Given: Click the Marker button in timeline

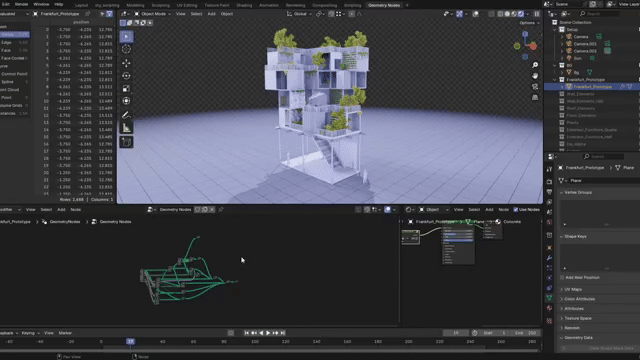Looking at the screenshot, I should pos(65,333).
